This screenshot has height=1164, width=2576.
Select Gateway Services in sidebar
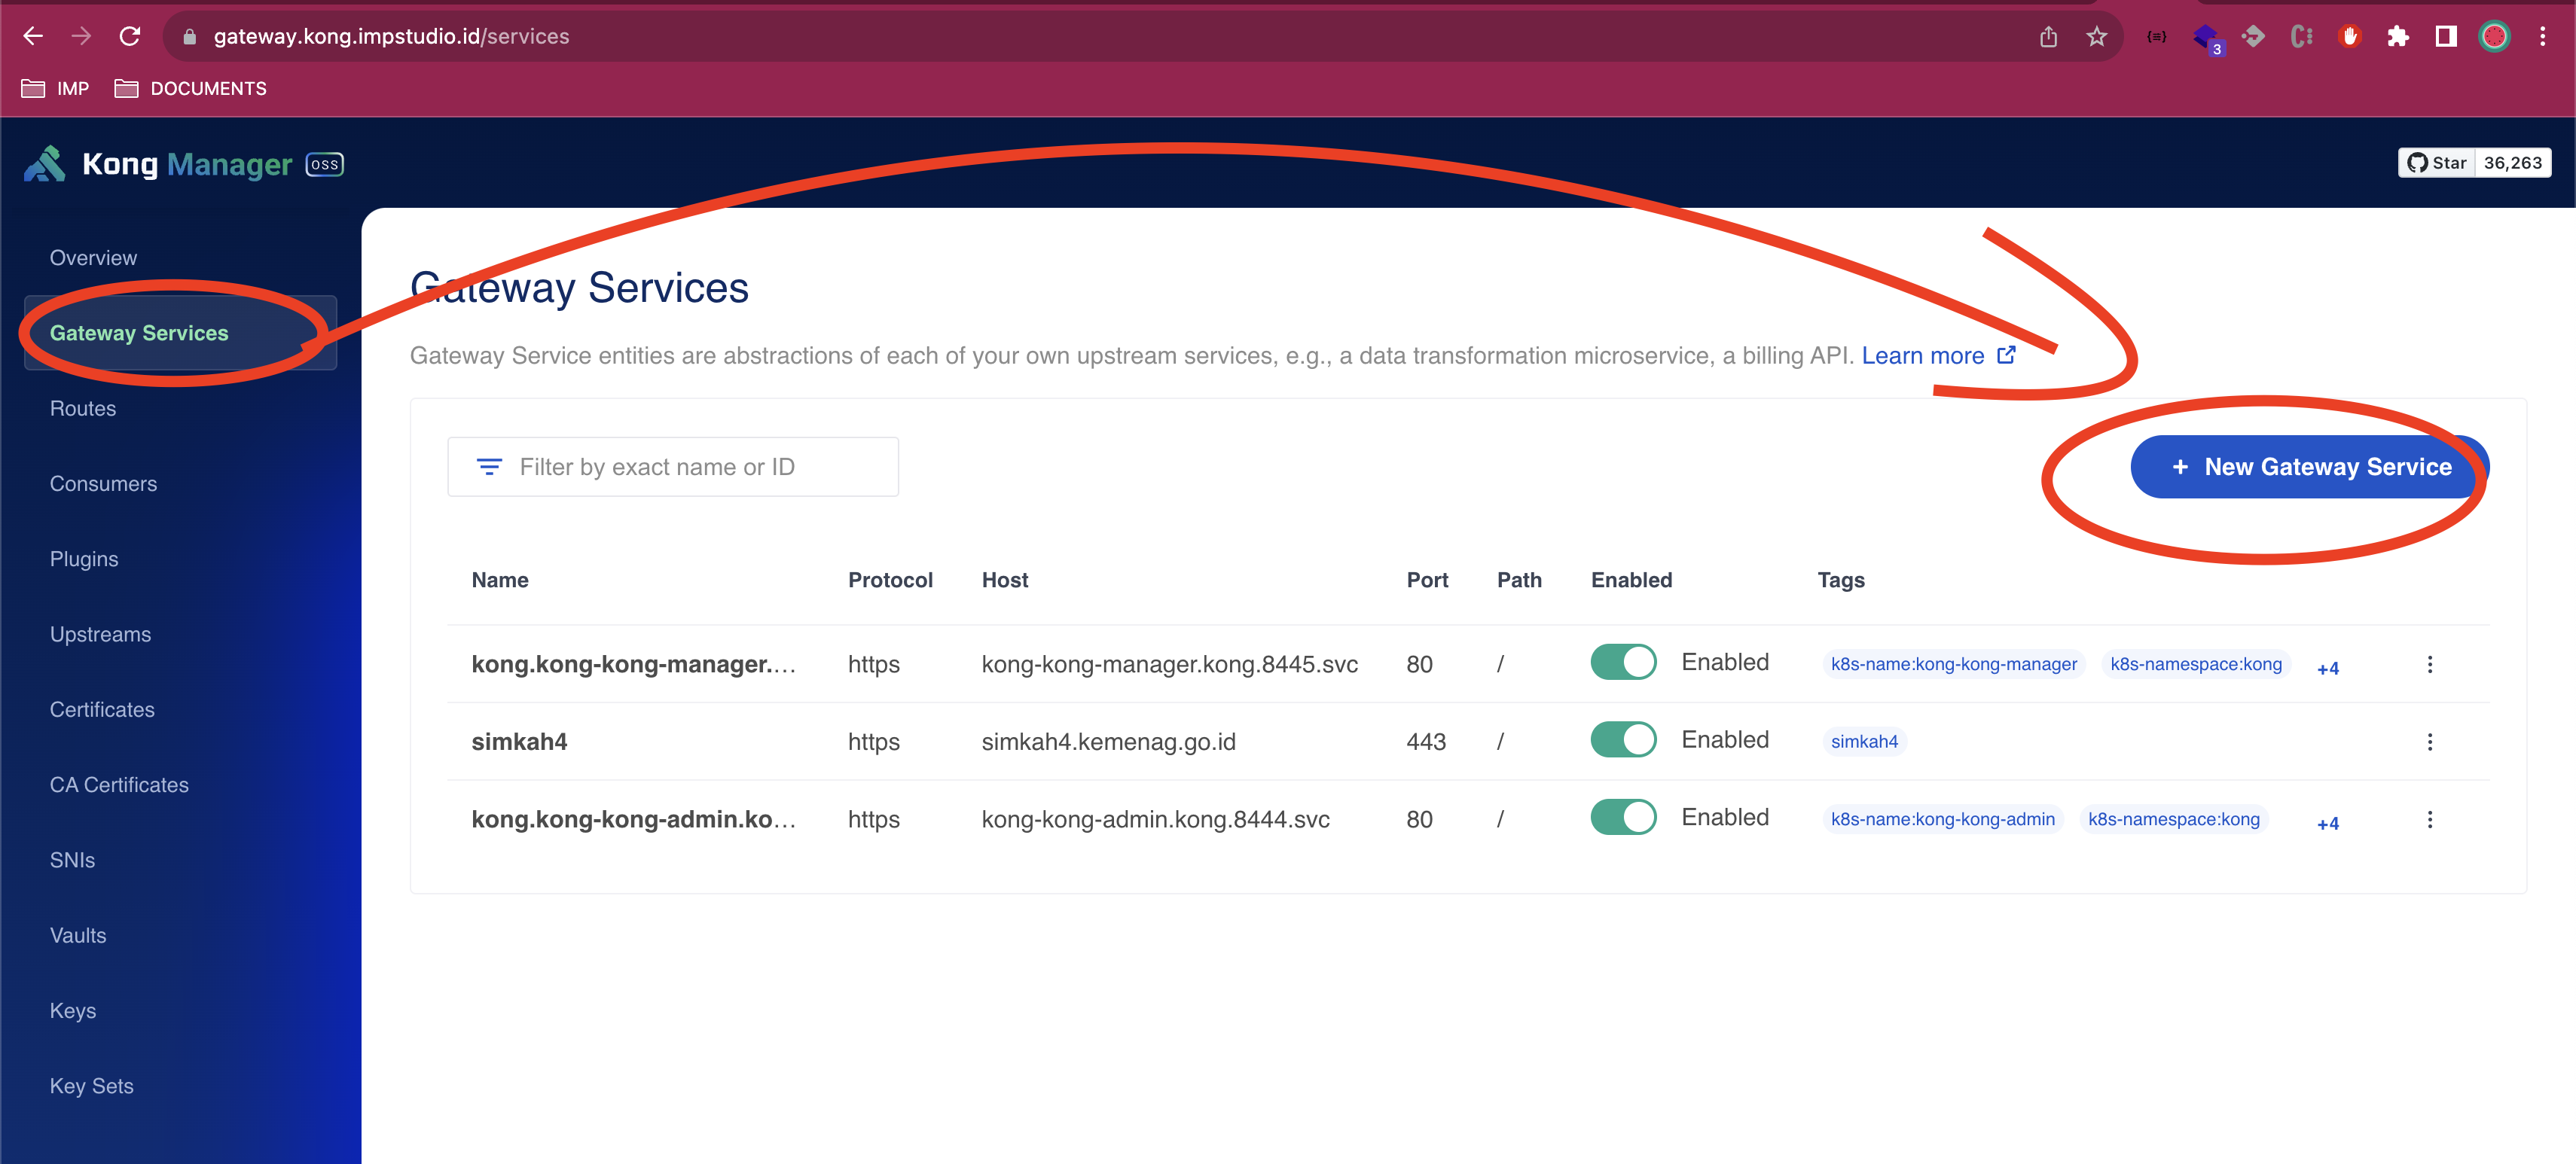180,333
